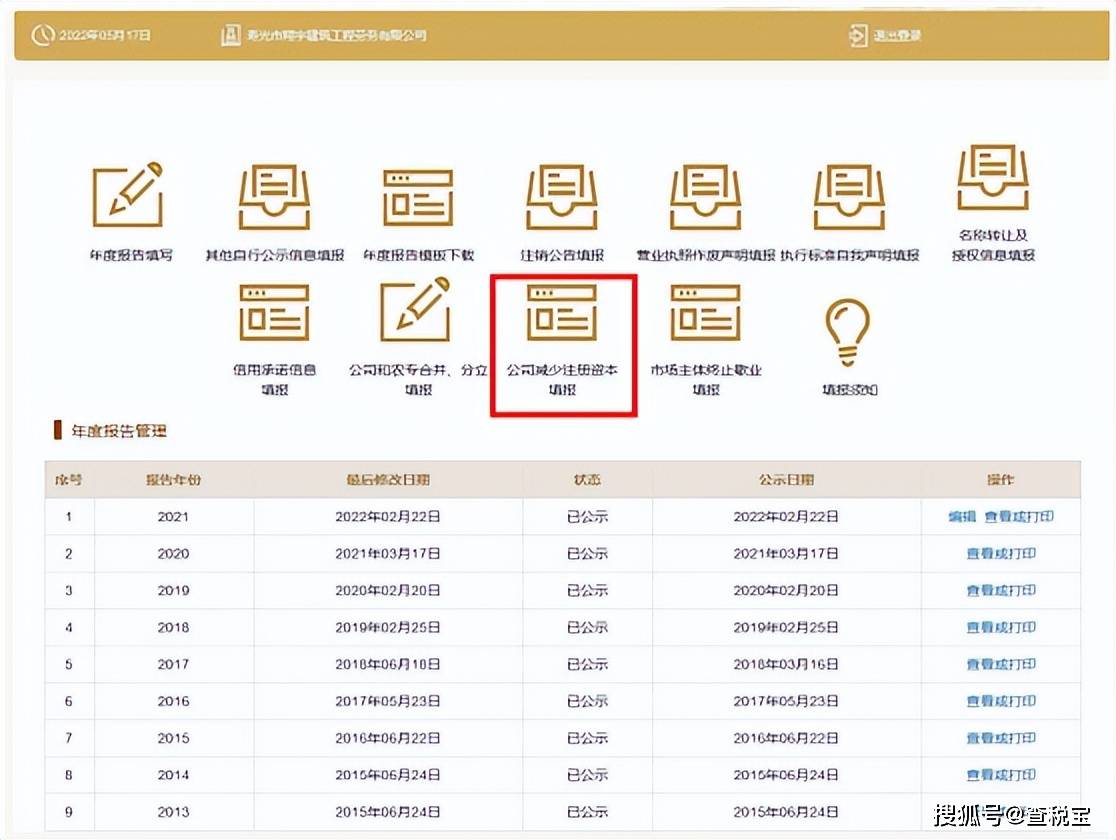
Task: Open 市场主体终止歇业填报 module
Action: [704, 320]
